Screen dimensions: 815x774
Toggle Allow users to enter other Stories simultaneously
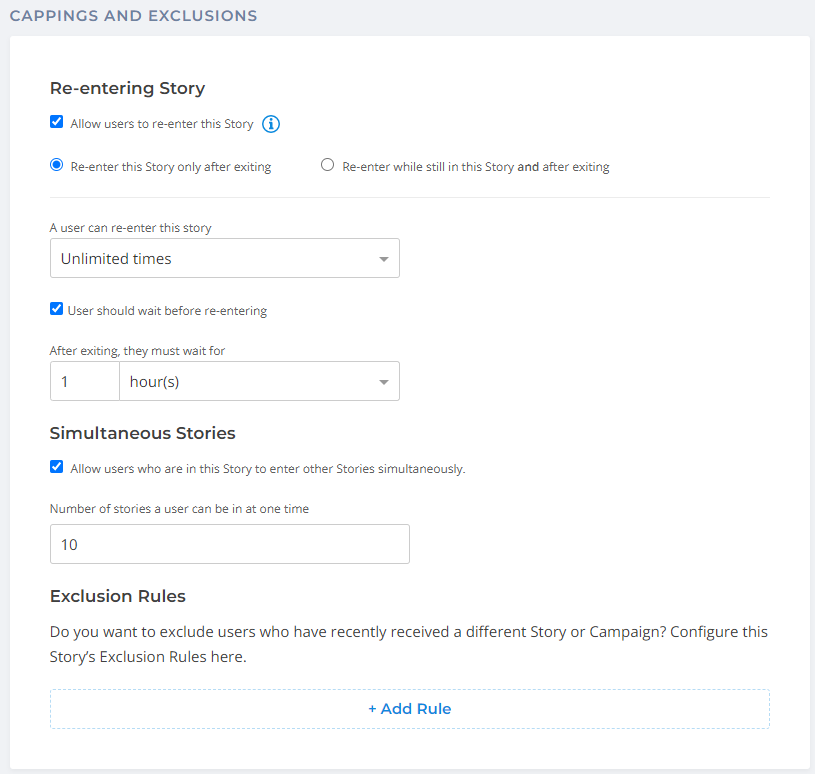coord(57,467)
